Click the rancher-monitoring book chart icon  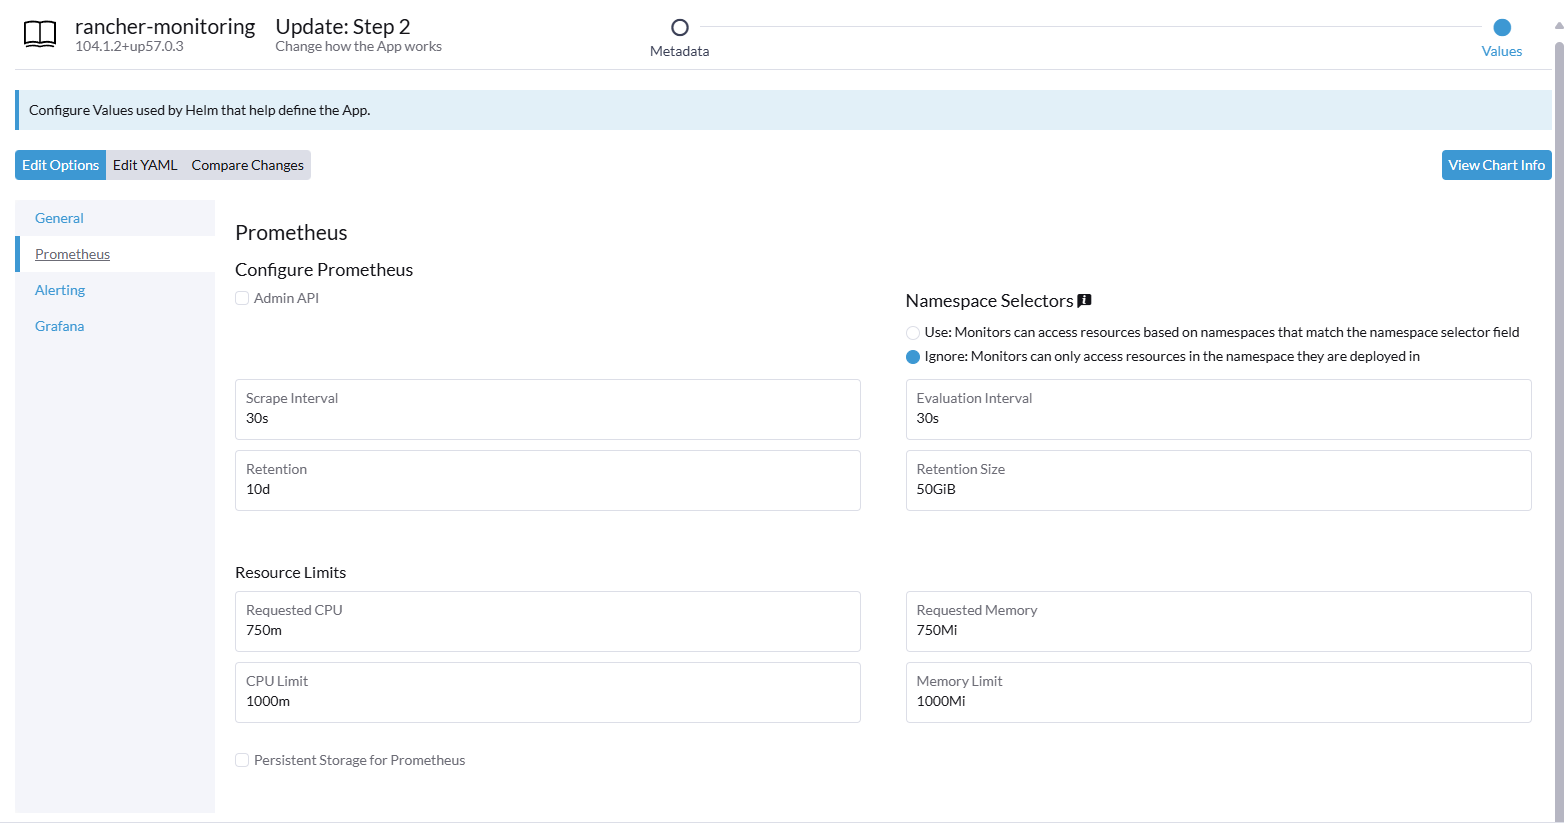tap(40, 34)
